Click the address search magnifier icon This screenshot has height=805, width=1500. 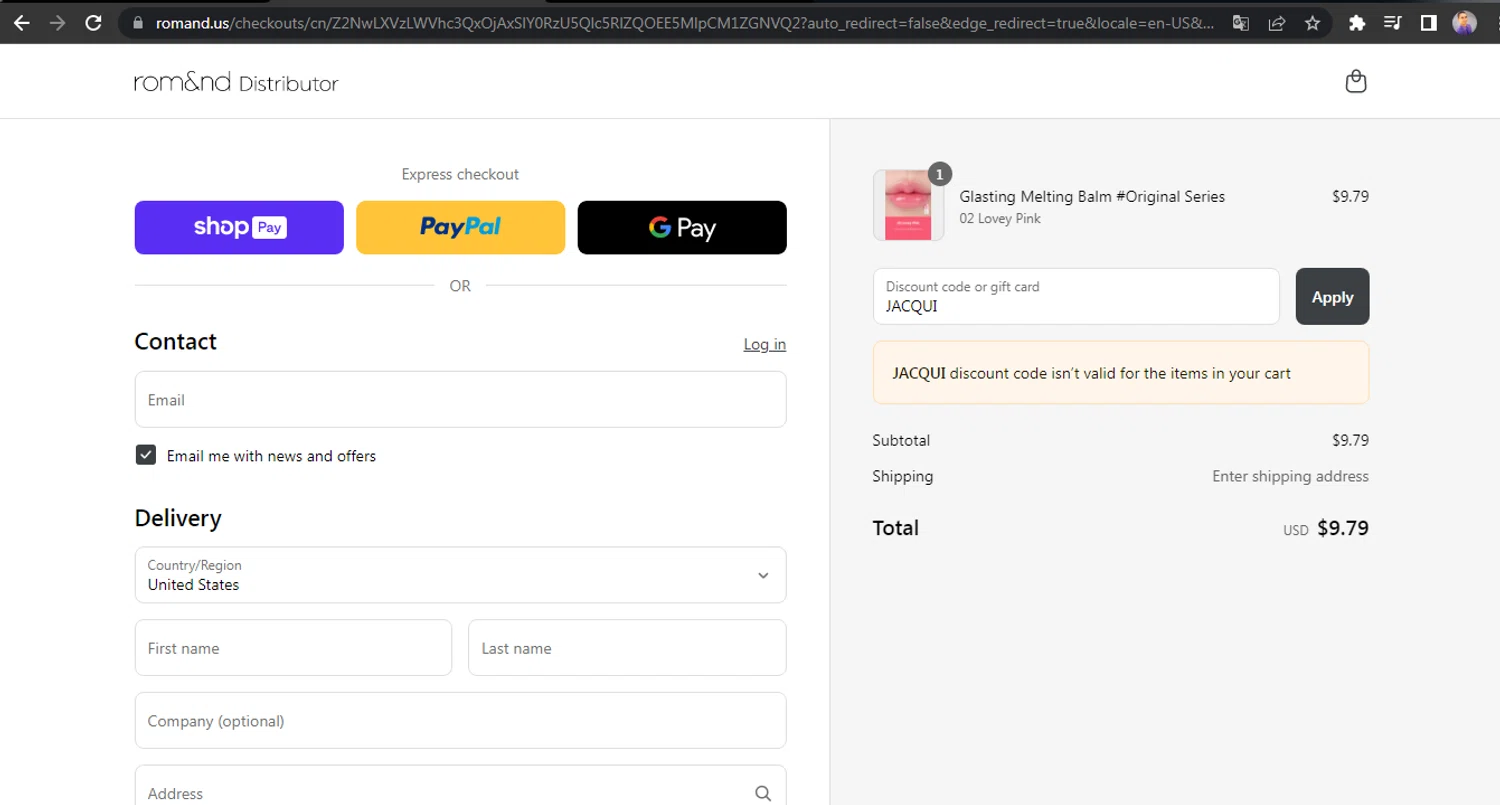[x=763, y=793]
